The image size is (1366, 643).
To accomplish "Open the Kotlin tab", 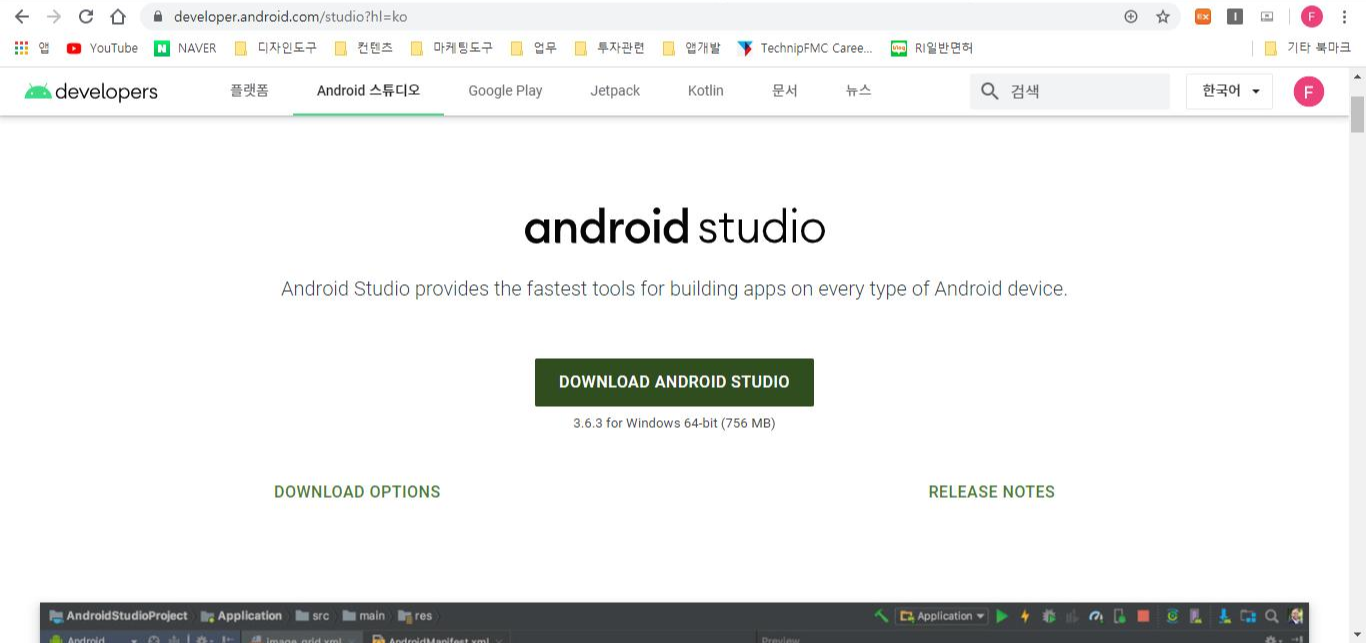I will point(705,90).
